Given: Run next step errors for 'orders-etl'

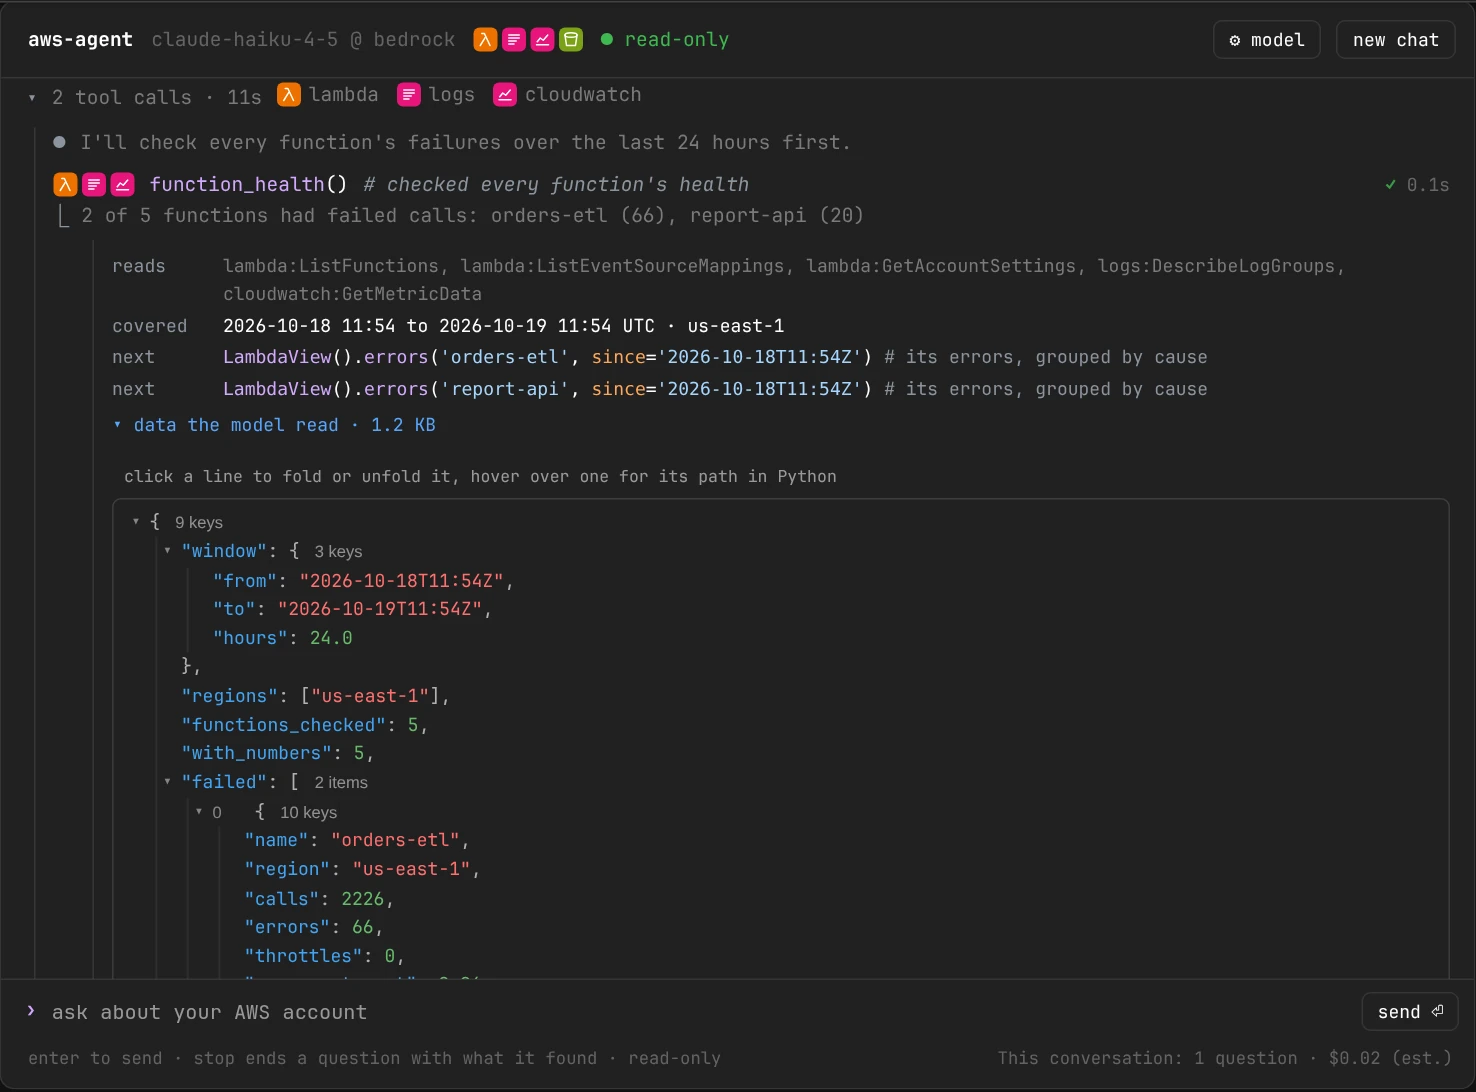Looking at the screenshot, I should tap(547, 357).
